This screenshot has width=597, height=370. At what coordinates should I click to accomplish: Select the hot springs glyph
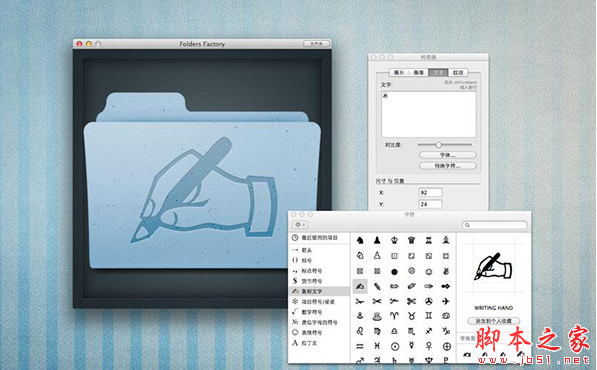[377, 316]
